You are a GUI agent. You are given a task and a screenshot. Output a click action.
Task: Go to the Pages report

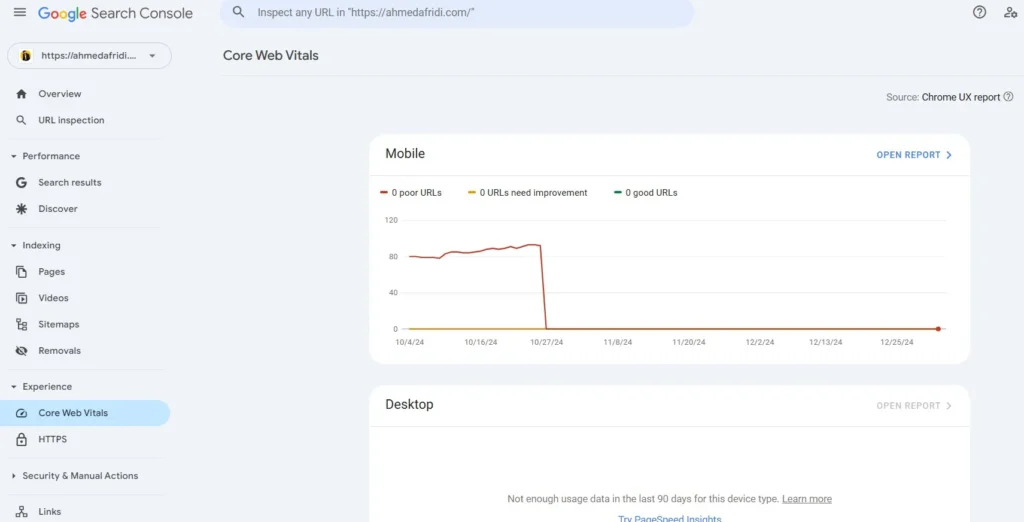click(x=51, y=272)
